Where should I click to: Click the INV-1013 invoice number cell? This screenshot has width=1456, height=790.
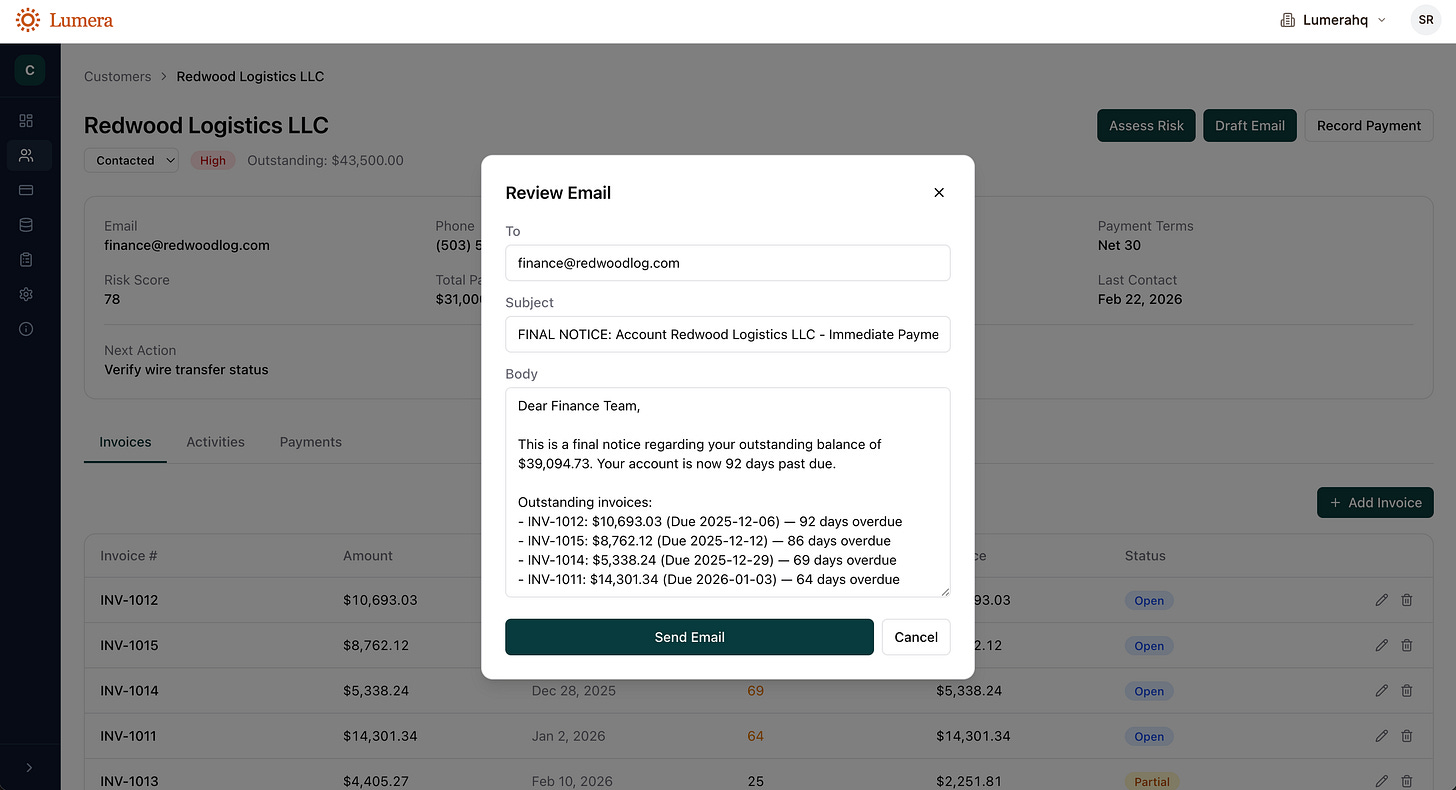pyautogui.click(x=129, y=781)
